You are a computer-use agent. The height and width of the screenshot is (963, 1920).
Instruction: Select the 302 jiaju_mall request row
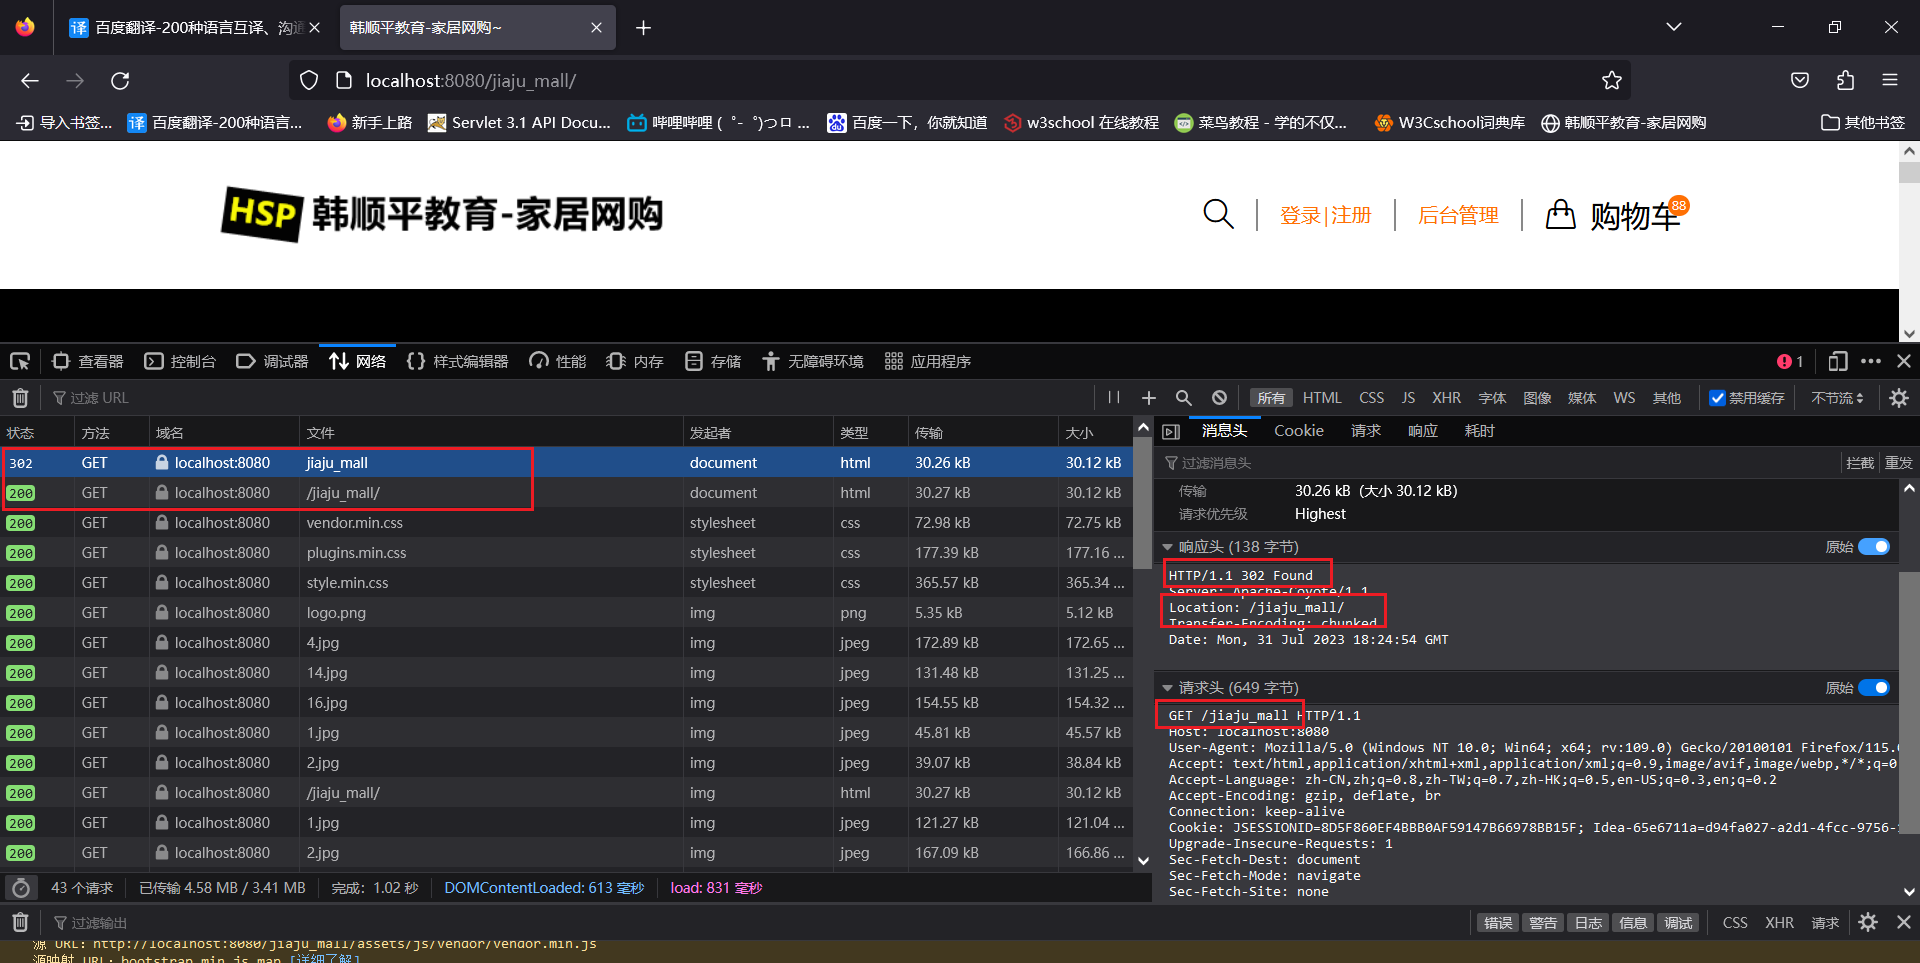coord(566,463)
